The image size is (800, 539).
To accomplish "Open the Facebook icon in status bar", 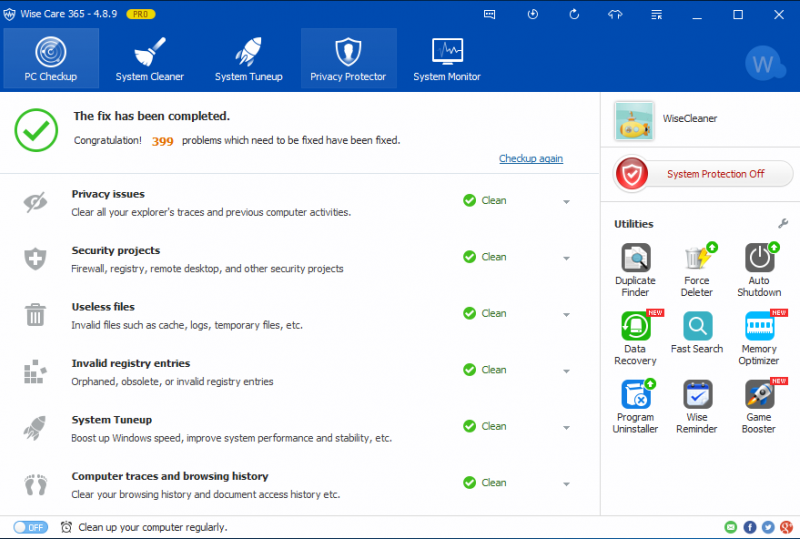I will click(x=749, y=527).
